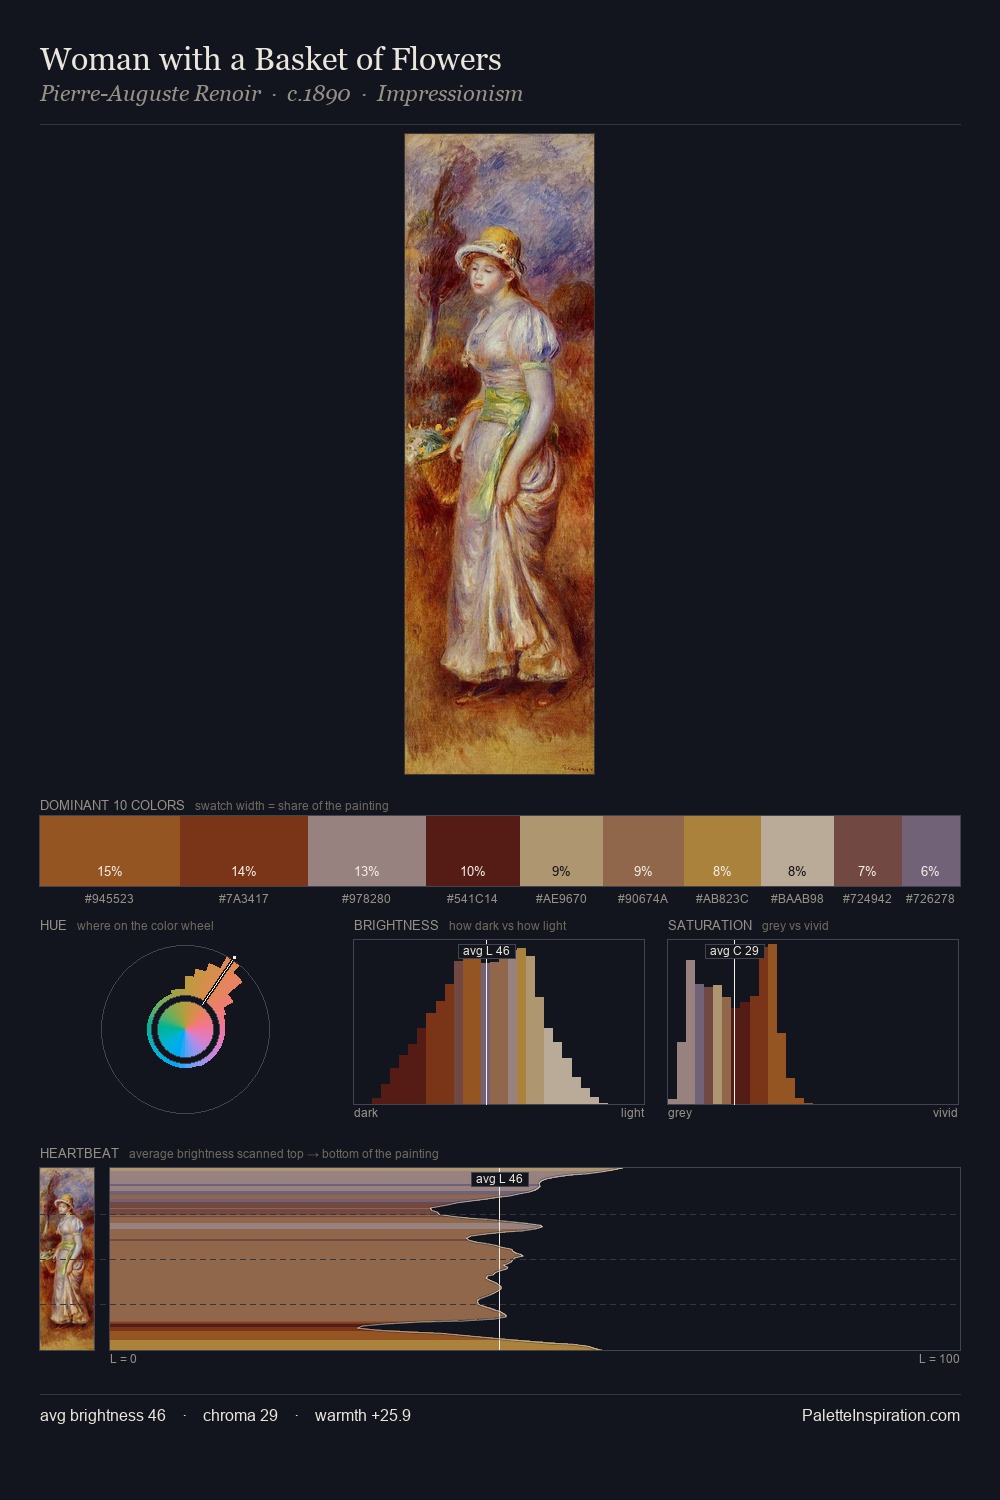Click the "avg L 46" label in heartbeat chart
Viewport: 1000px width, 1500px height.
(x=499, y=1179)
